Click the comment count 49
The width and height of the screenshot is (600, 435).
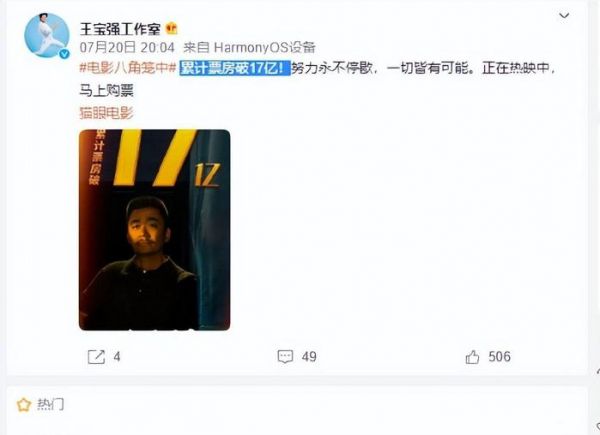309,357
